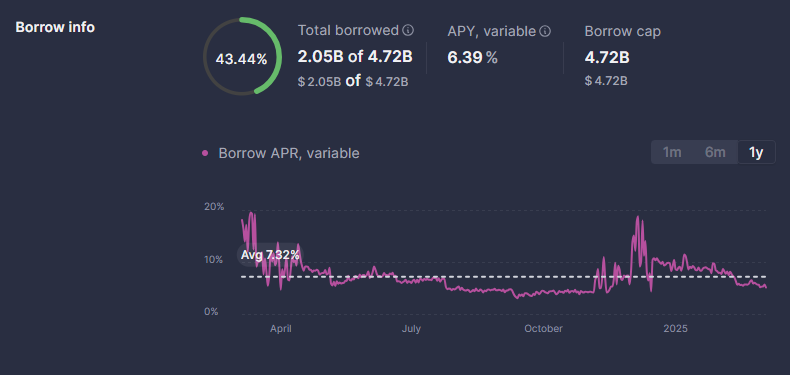Click the info icon beside Total borrowed
Screen dimensions: 790x375
[x=408, y=31]
